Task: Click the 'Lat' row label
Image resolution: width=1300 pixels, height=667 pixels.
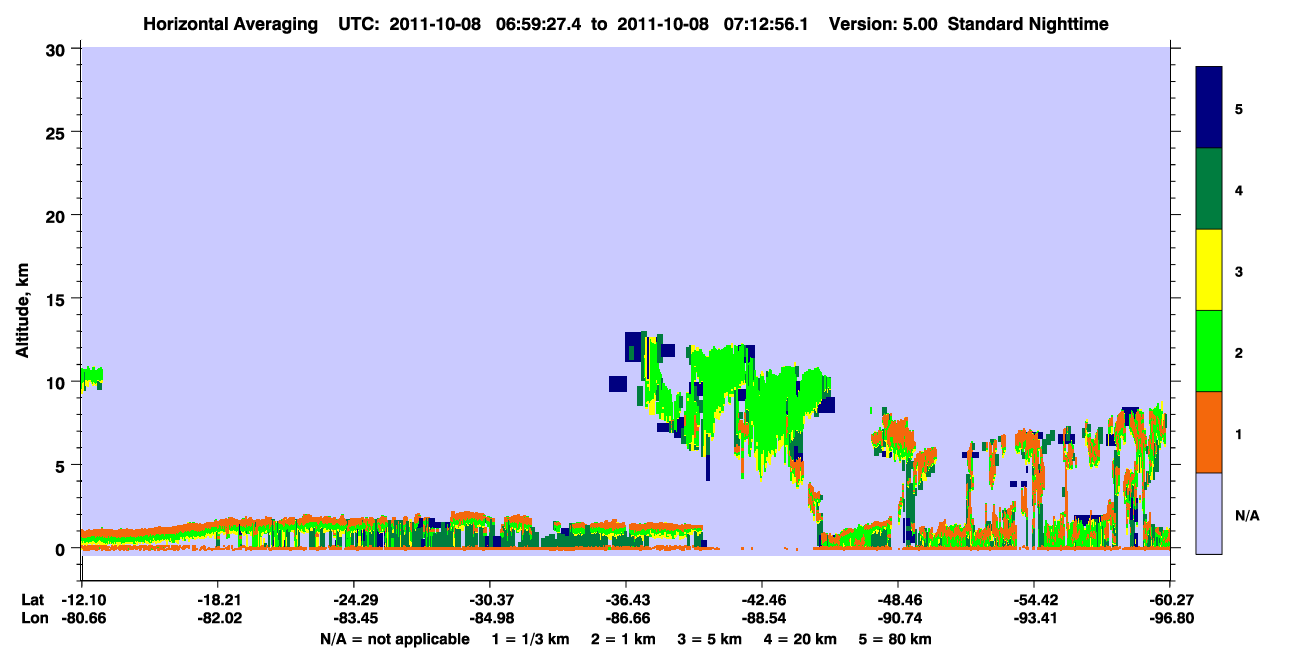Action: (x=33, y=600)
